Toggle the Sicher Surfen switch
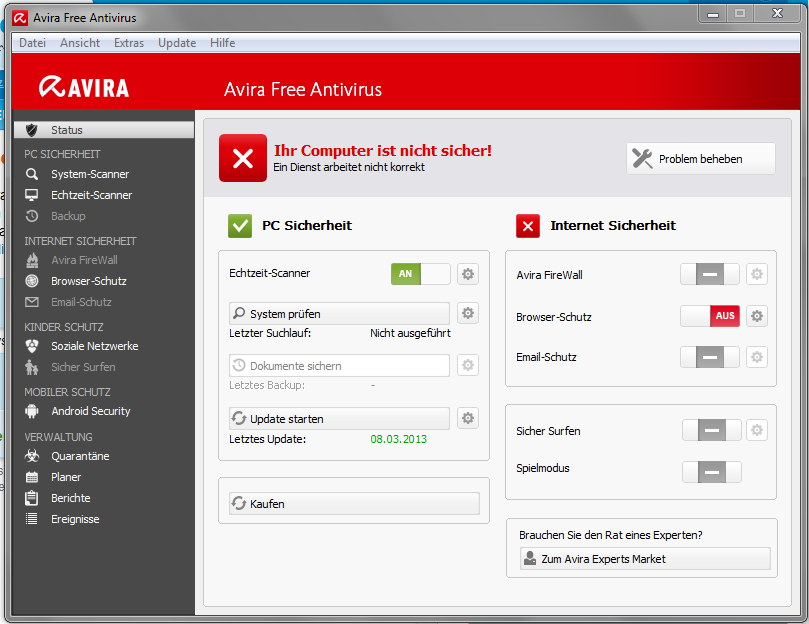The image size is (809, 624). 712,430
